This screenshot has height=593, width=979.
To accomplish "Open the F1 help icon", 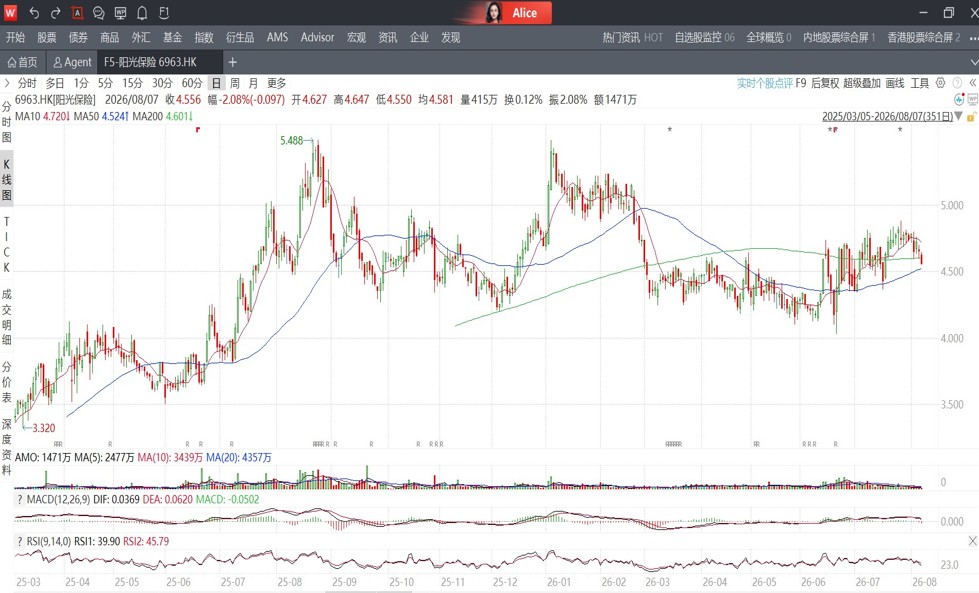I will (x=164, y=12).
